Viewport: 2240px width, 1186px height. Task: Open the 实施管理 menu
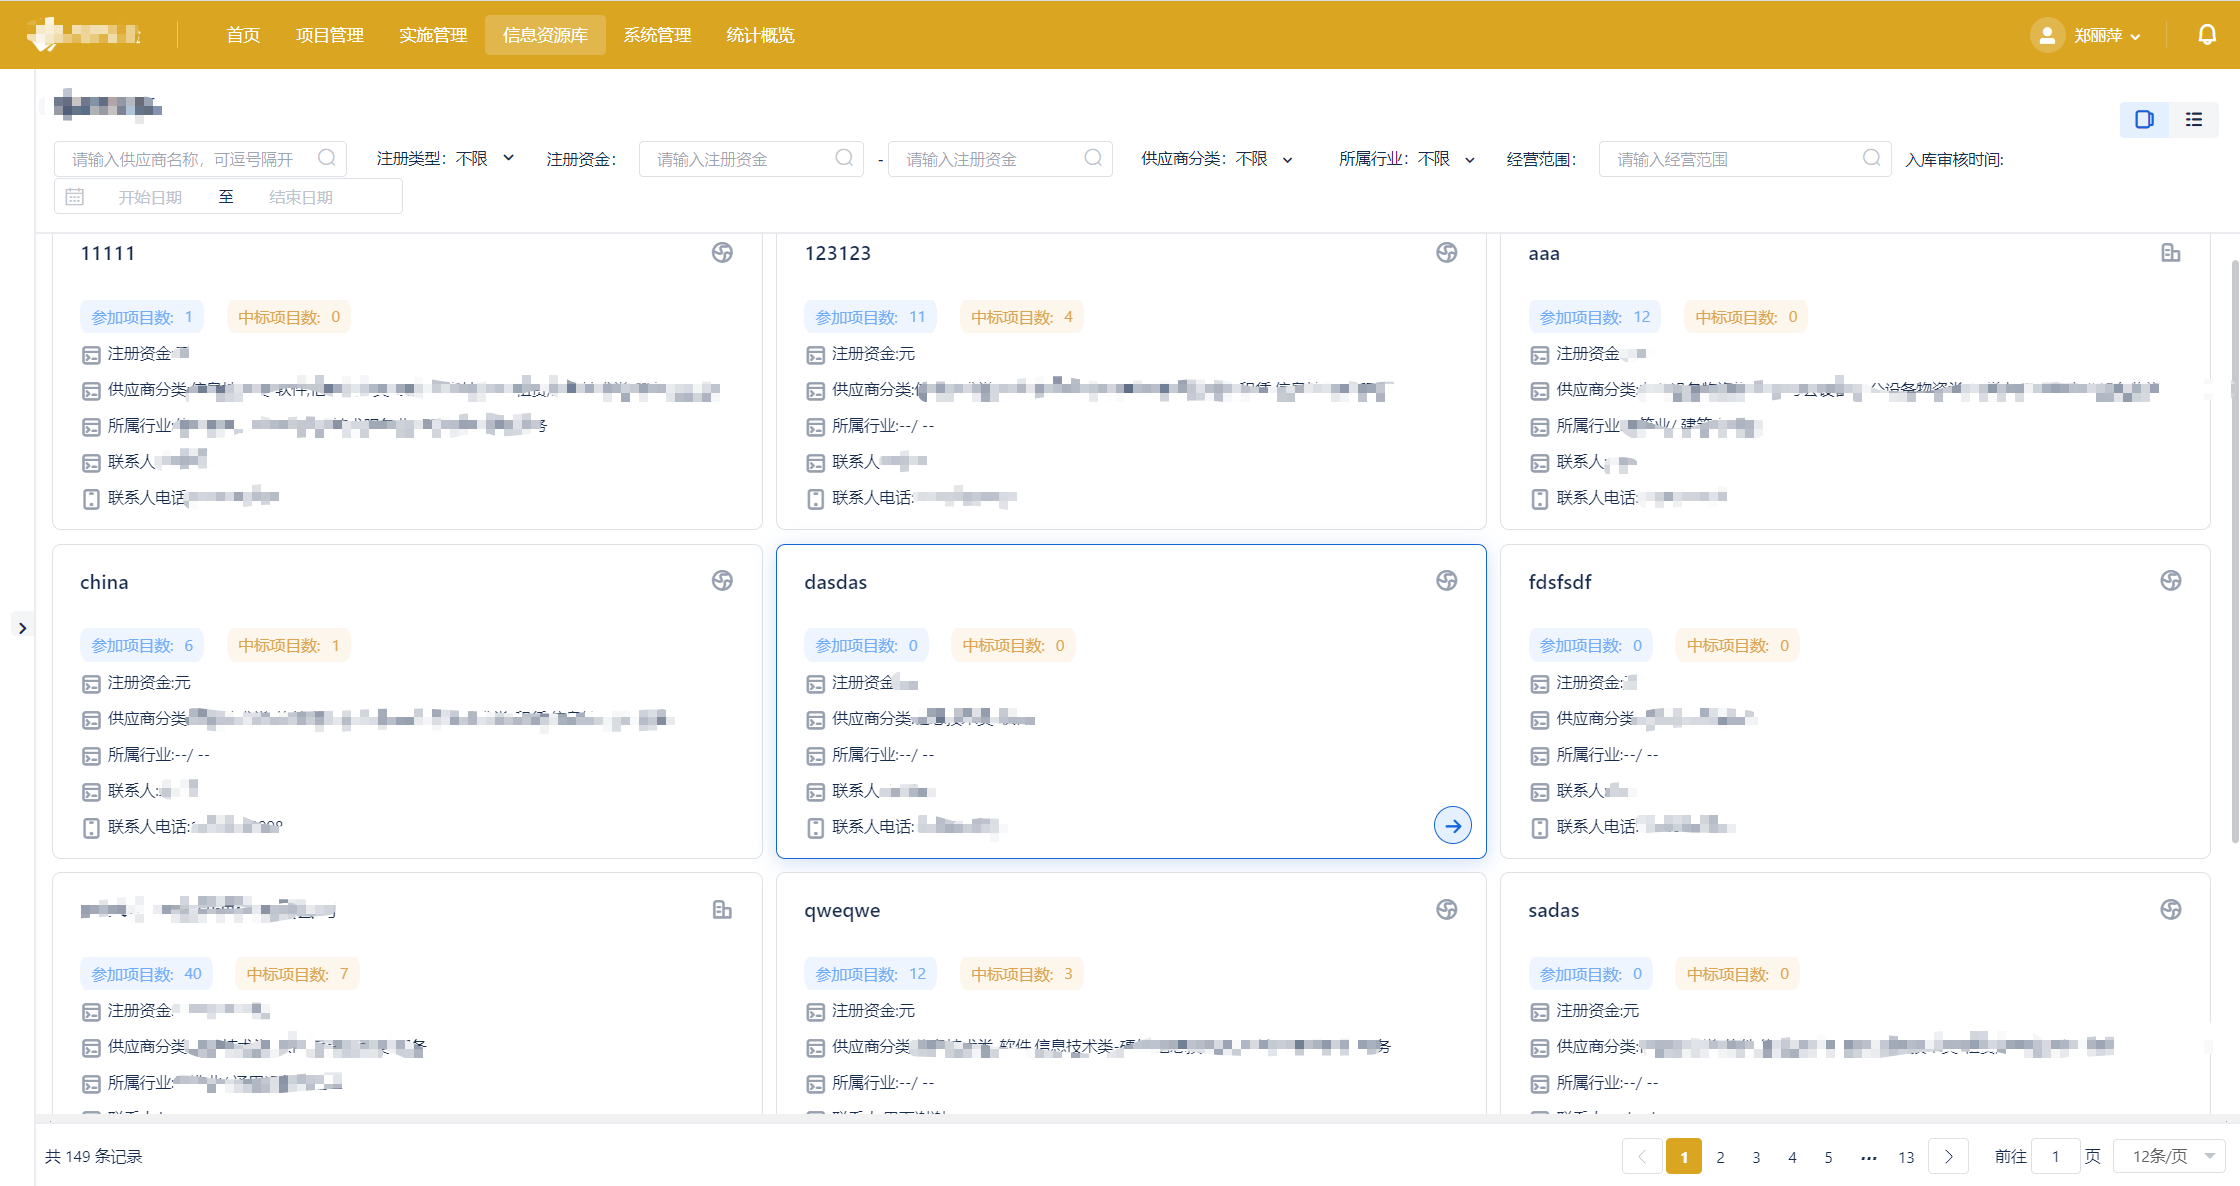[x=433, y=35]
